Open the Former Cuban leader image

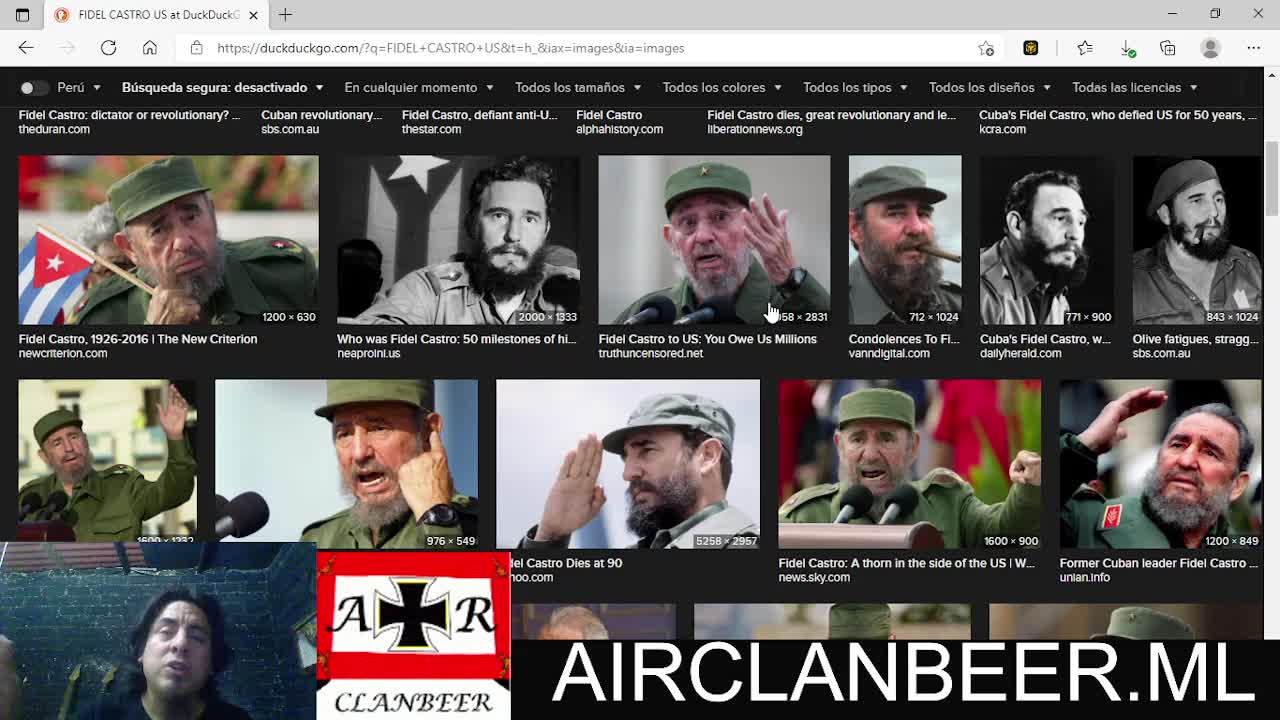(1160, 464)
